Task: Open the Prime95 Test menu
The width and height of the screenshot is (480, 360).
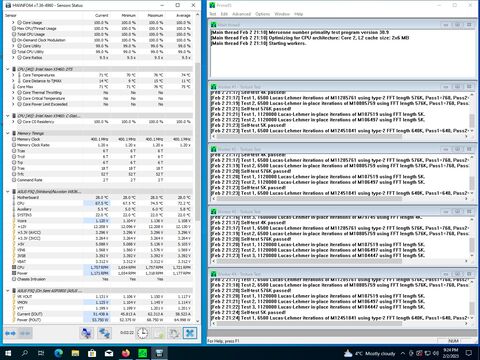Action: pos(213,14)
